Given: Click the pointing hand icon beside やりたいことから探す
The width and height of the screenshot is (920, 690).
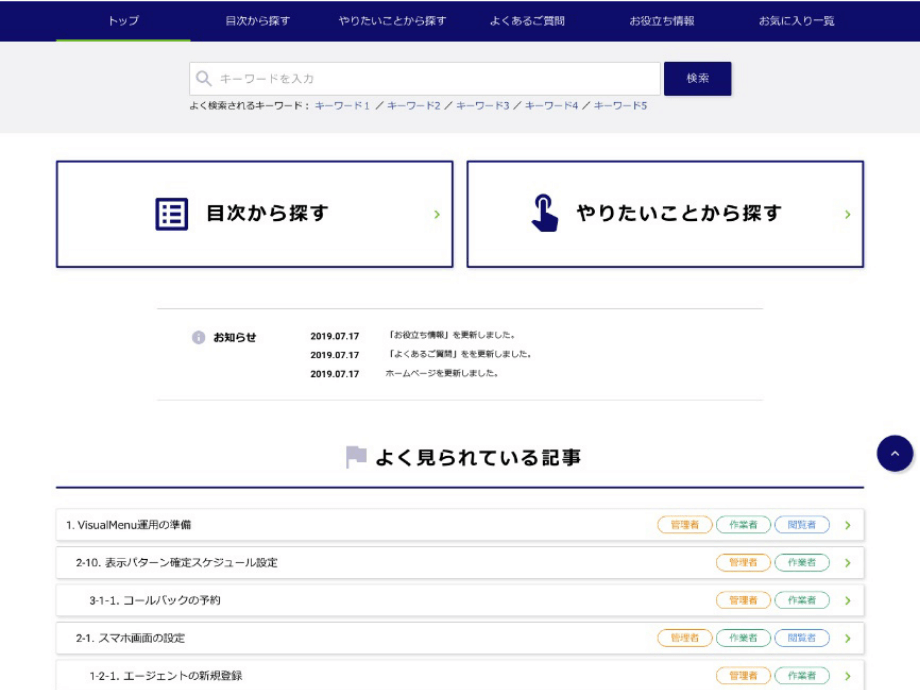Looking at the screenshot, I should pyautogui.click(x=544, y=213).
